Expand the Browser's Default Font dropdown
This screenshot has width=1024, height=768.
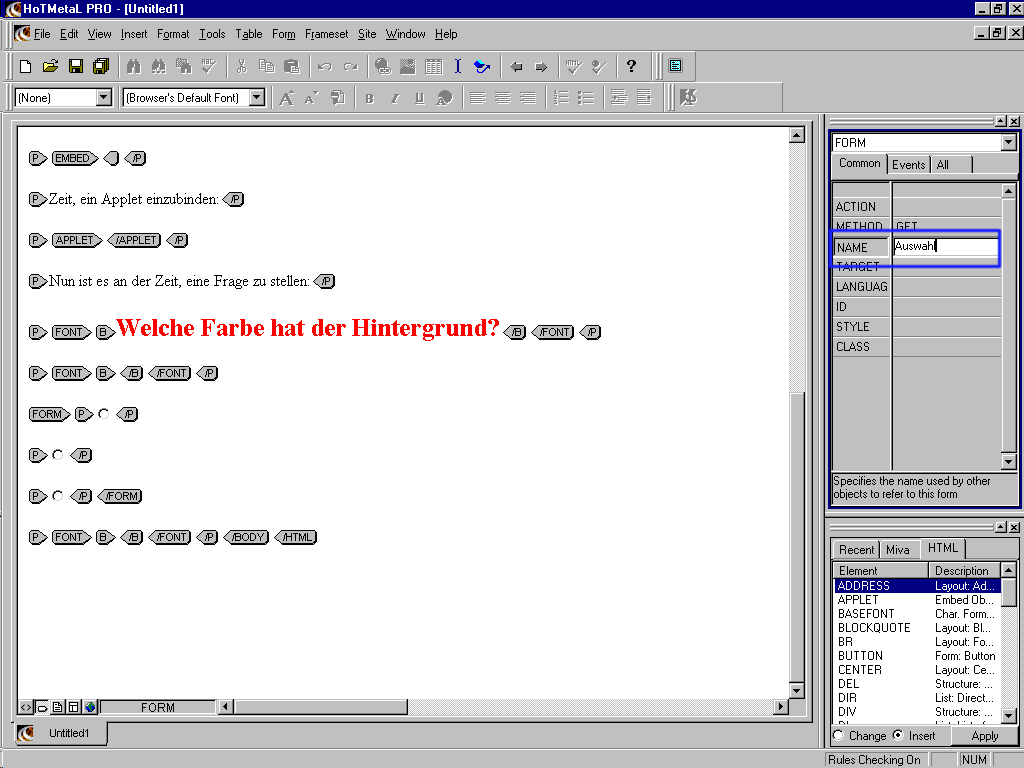pos(256,98)
